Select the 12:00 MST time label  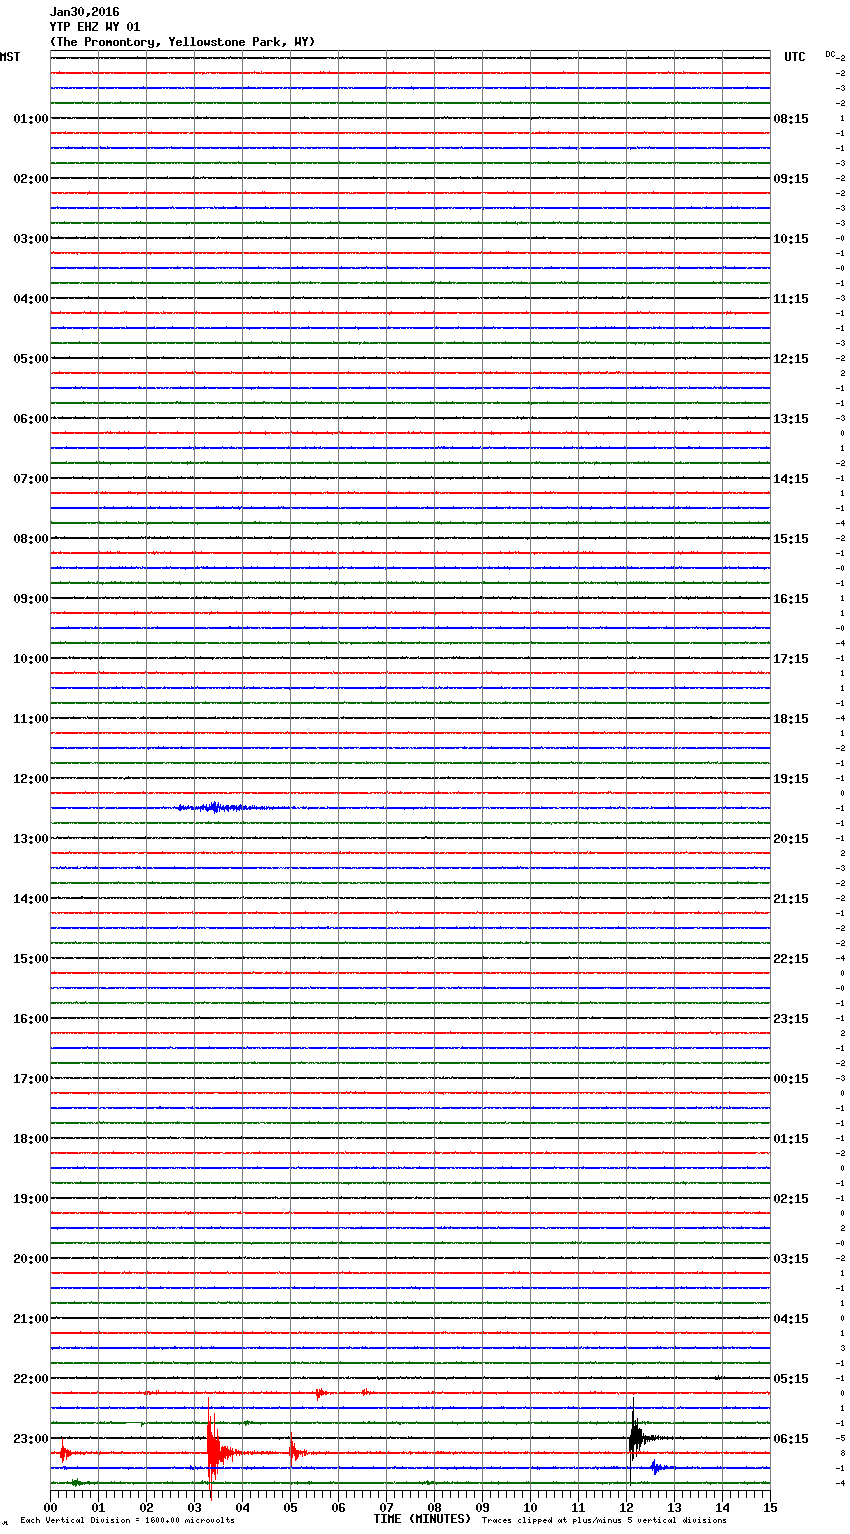tap(31, 779)
